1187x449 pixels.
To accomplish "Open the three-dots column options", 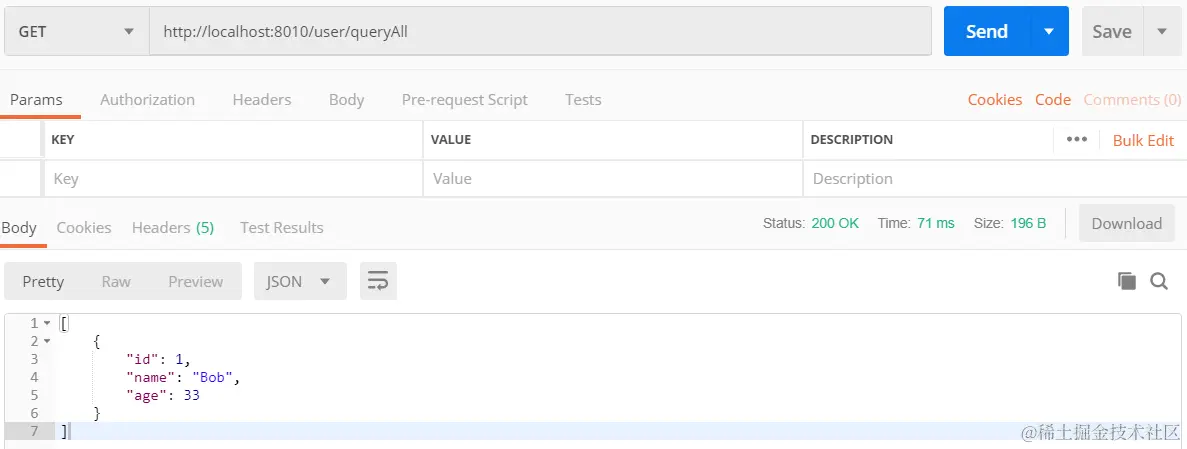I will (1077, 140).
